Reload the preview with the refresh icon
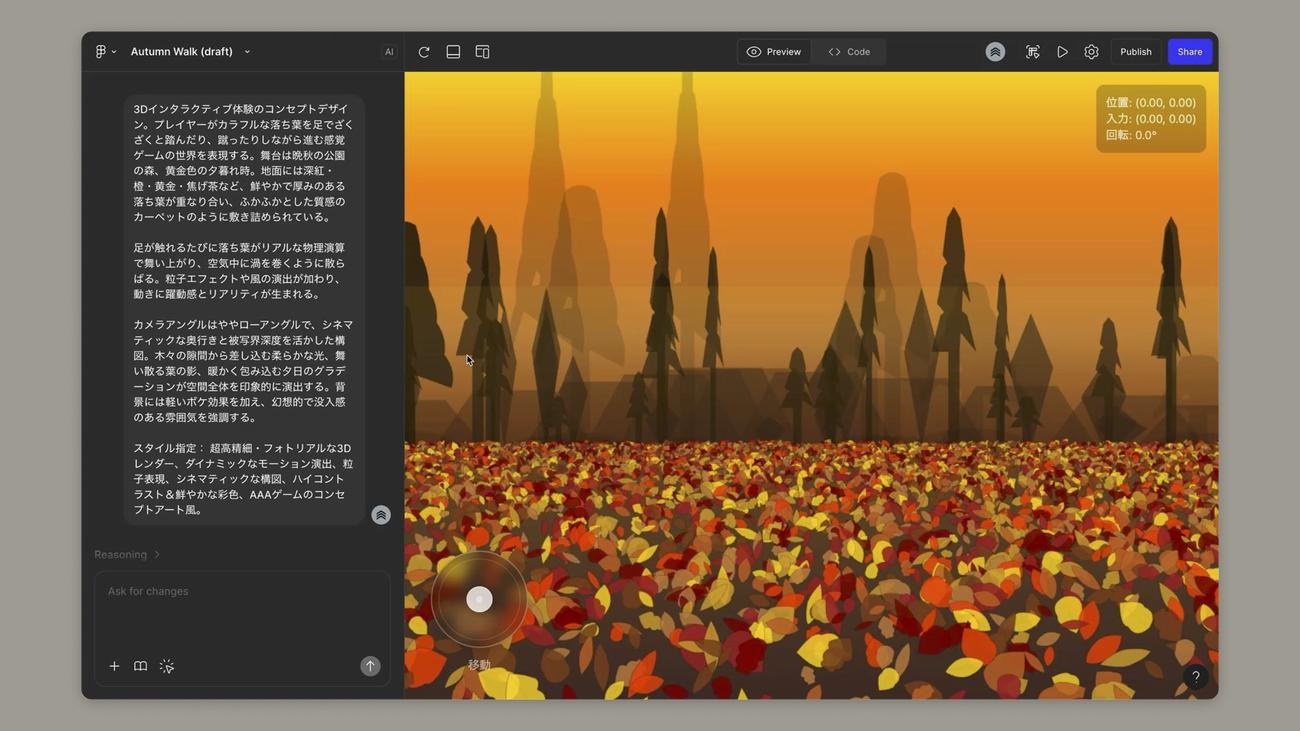Image resolution: width=1300 pixels, height=731 pixels. (x=424, y=52)
